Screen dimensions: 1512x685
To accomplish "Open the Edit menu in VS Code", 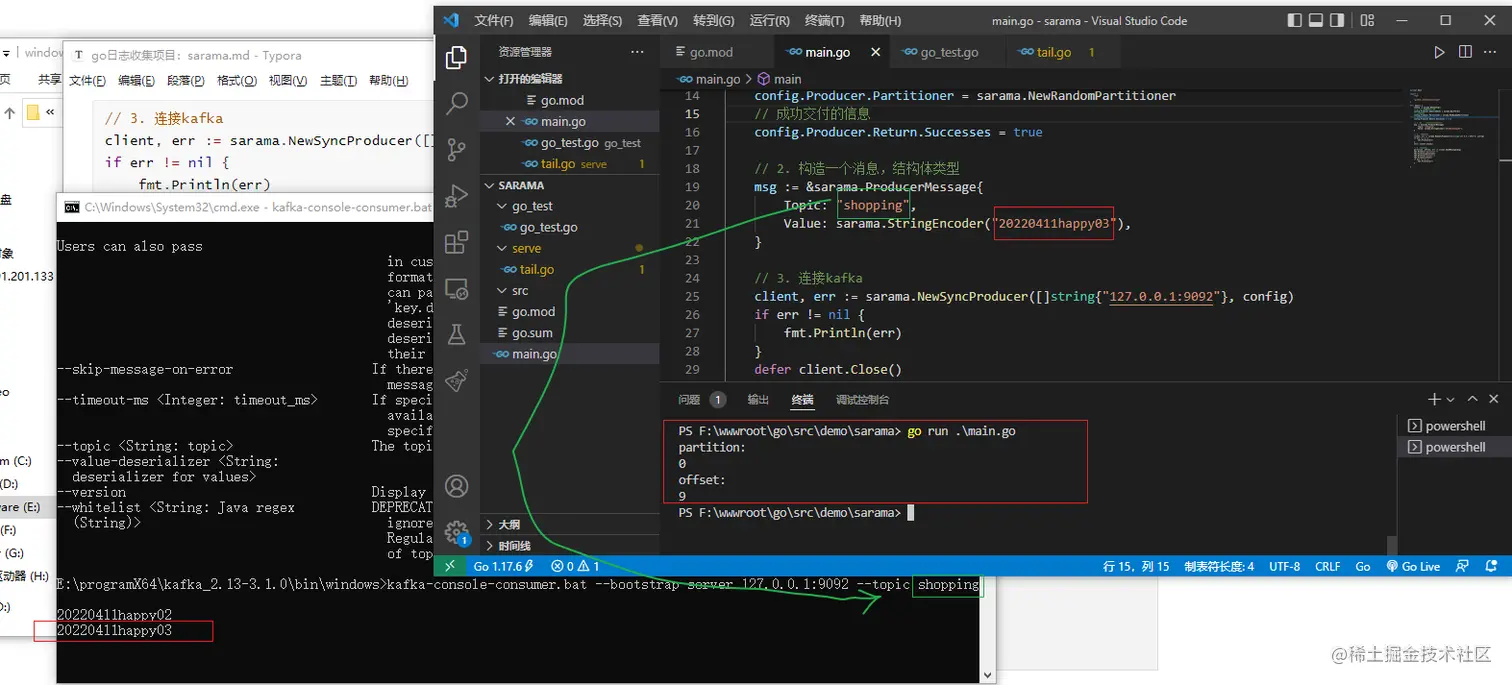I will click(x=548, y=20).
